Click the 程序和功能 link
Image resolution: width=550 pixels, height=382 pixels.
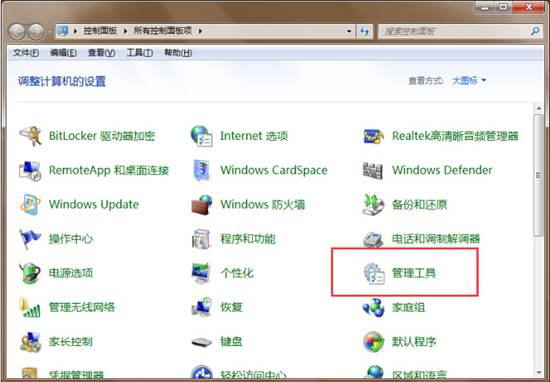248,239
